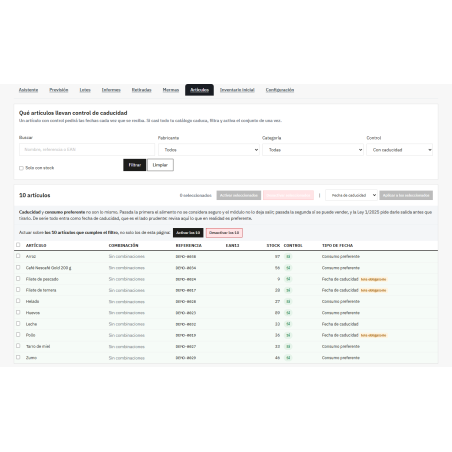452x452 pixels.
Task: Open the Retiradas tab
Action: (141, 90)
